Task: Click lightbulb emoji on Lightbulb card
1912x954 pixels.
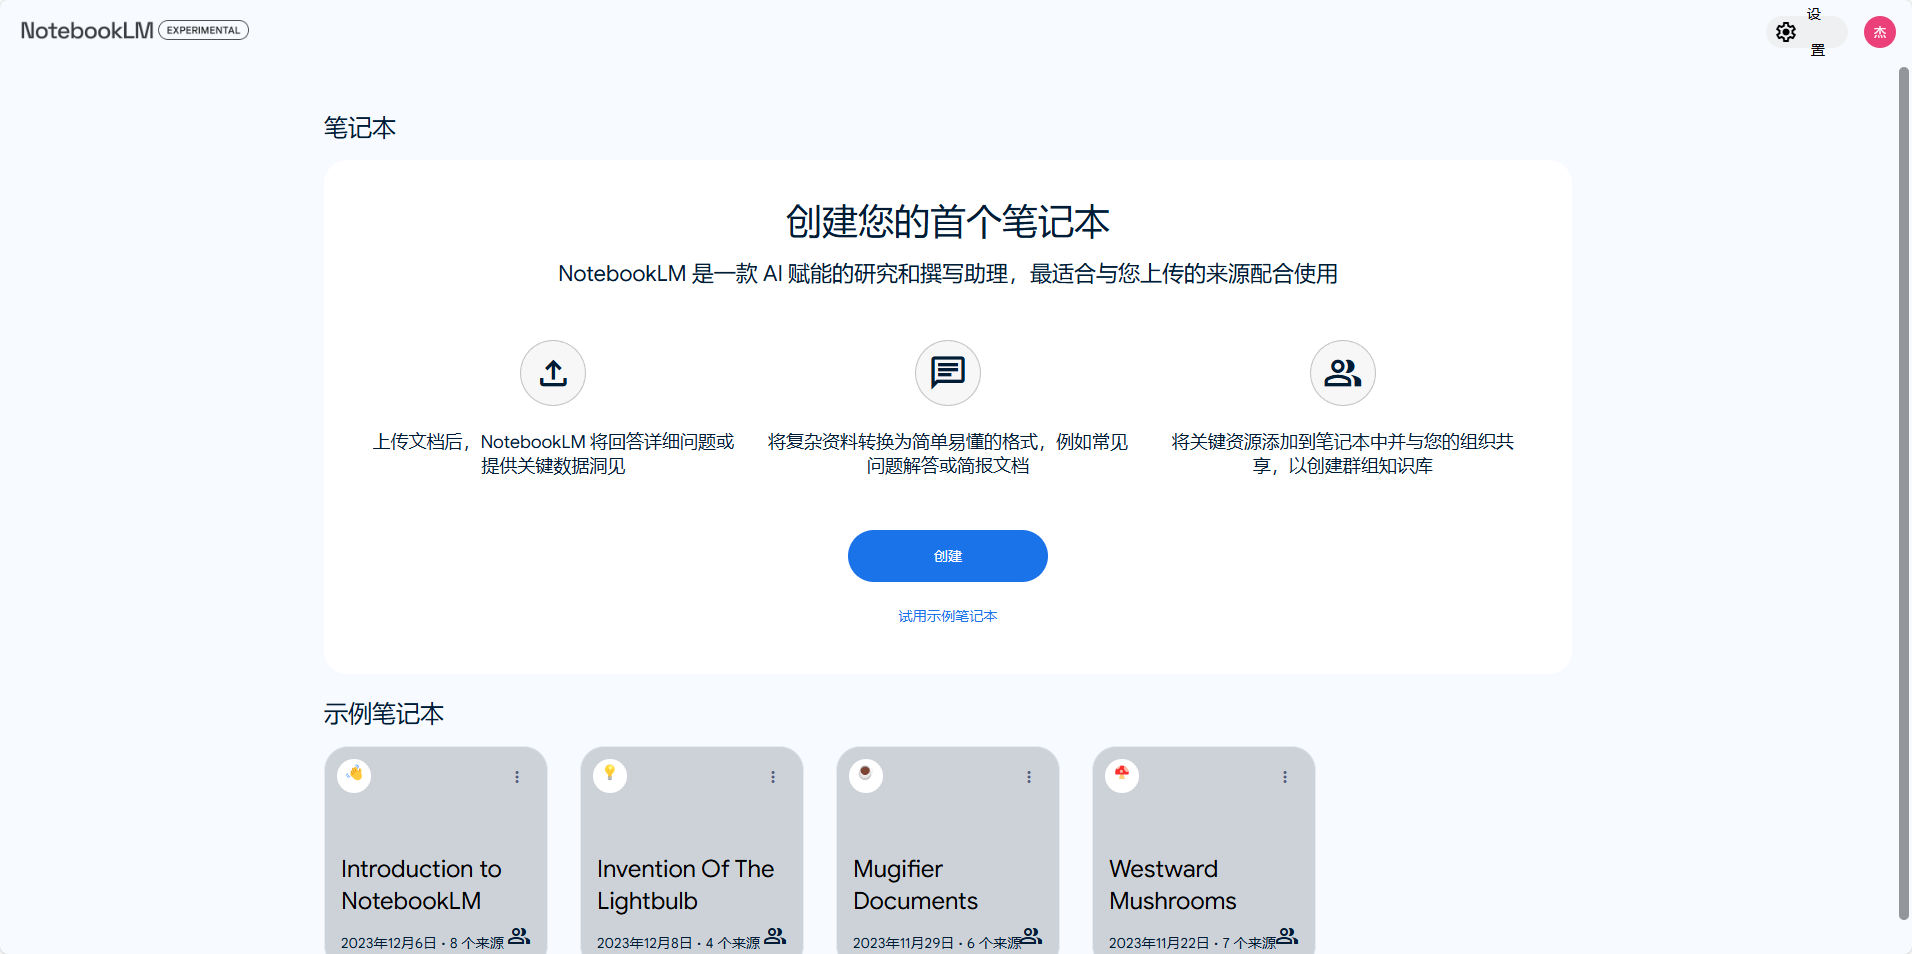Action: (610, 775)
